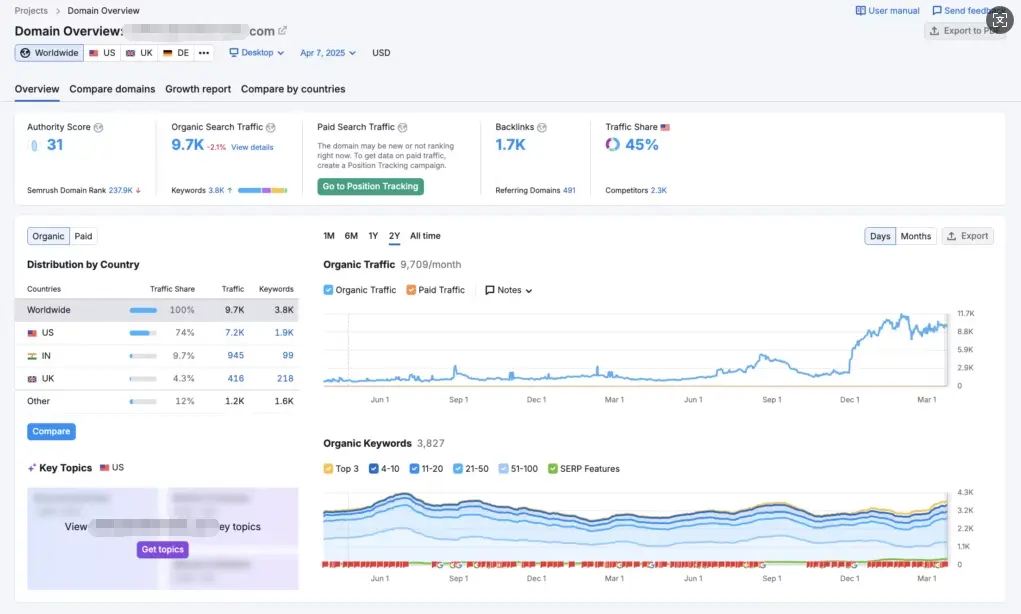Open the Growth report tab
Viewport: 1021px width, 614px height.
pyautogui.click(x=198, y=89)
